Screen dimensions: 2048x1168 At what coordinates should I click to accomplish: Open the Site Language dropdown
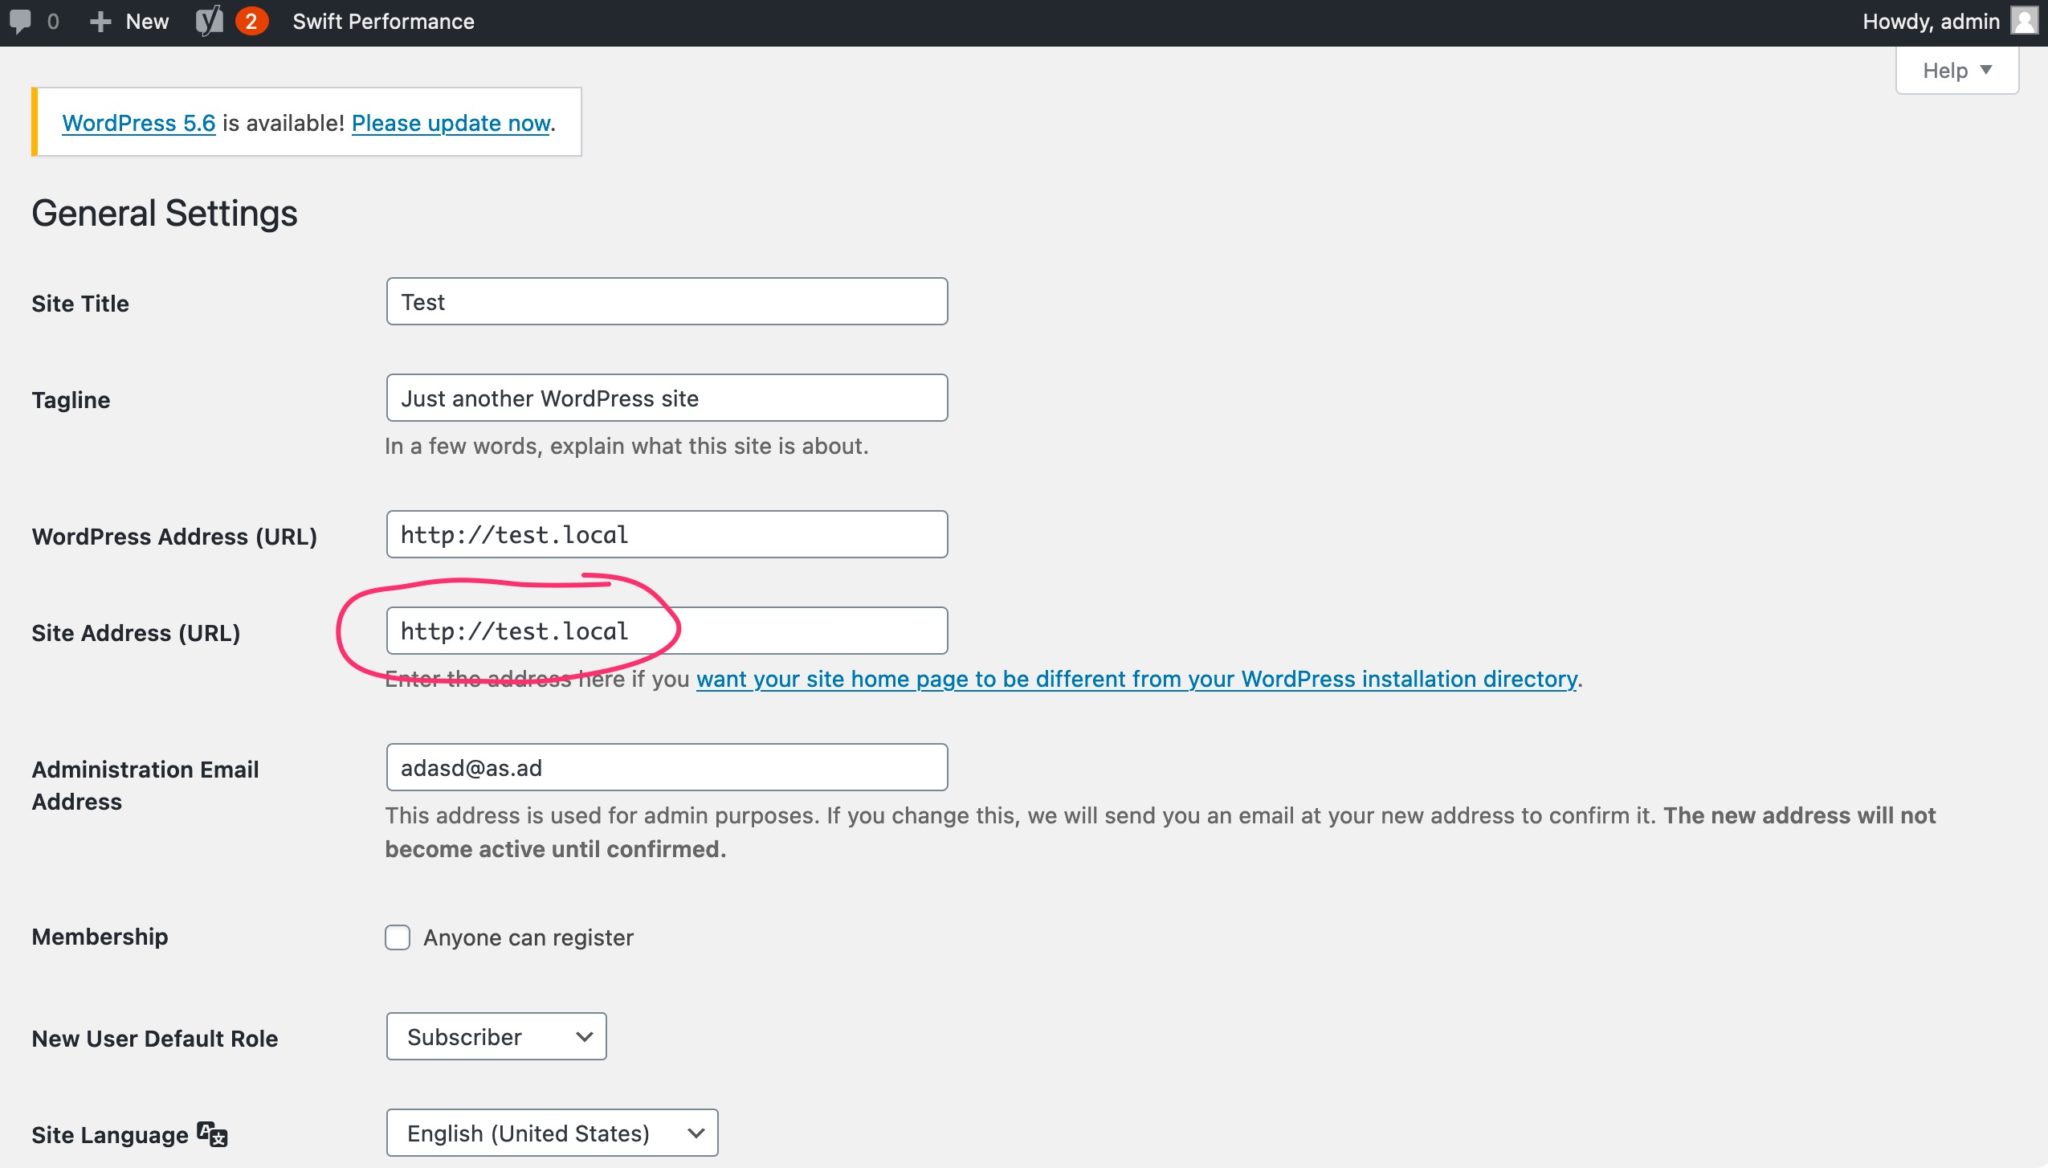551,1132
